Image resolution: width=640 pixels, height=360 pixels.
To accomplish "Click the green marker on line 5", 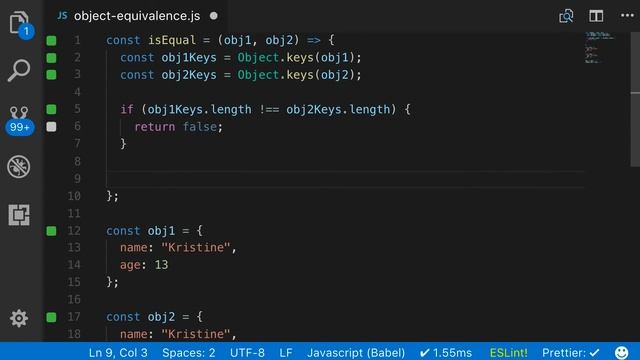I will coord(51,109).
